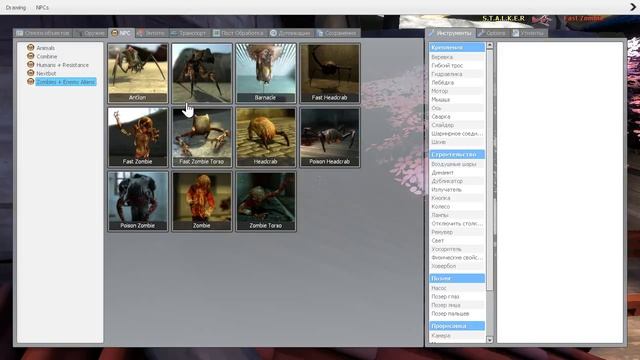Open the Транспорт tab

(188, 33)
